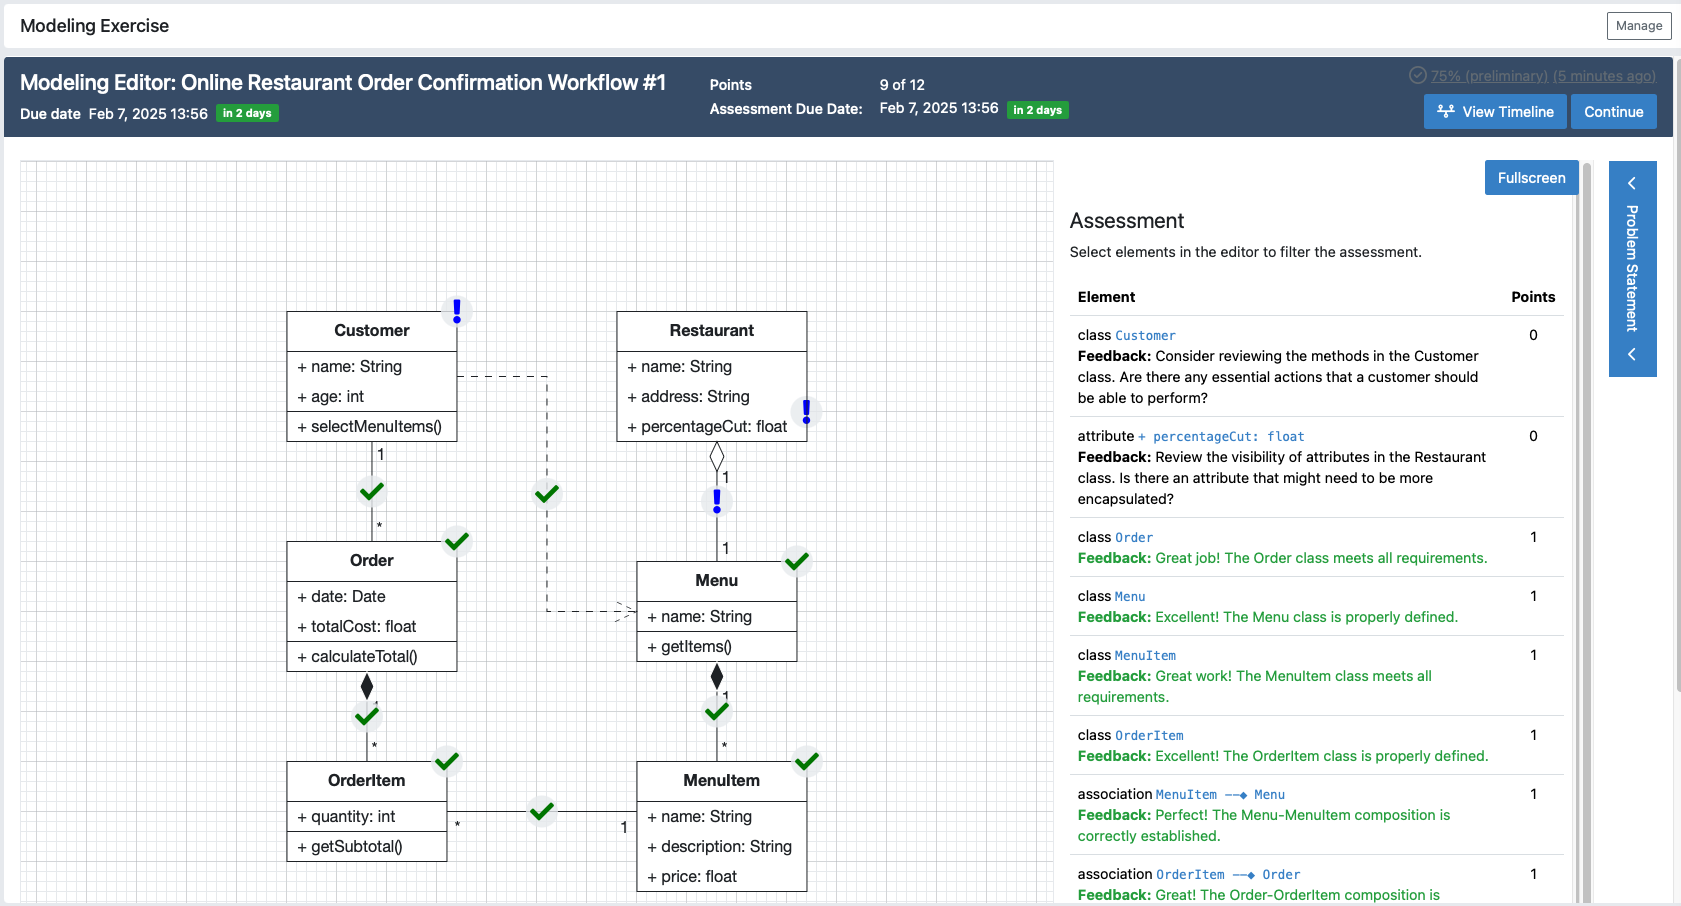Open the View Timeline dialog

(1495, 111)
